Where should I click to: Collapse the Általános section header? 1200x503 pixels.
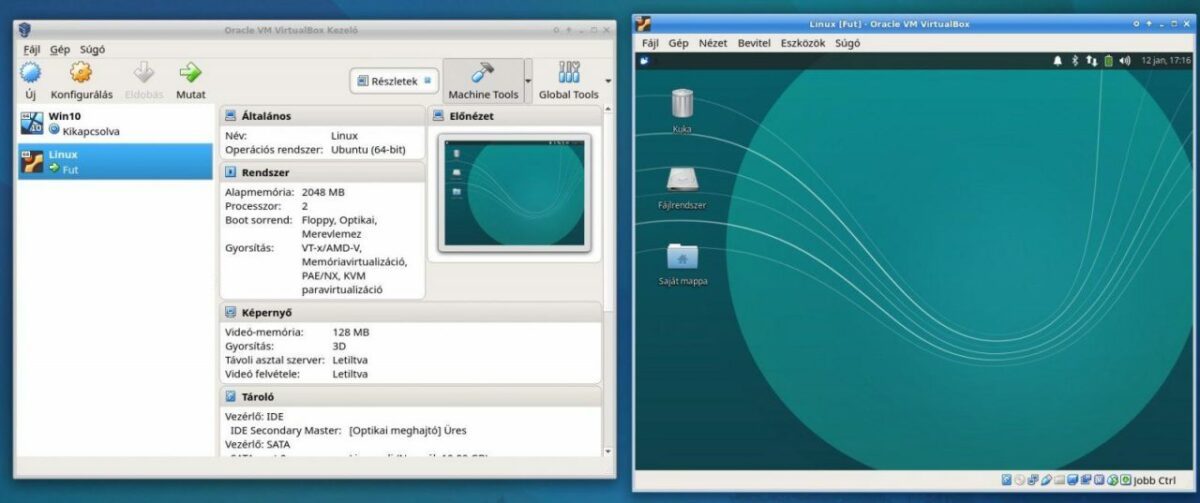322,116
